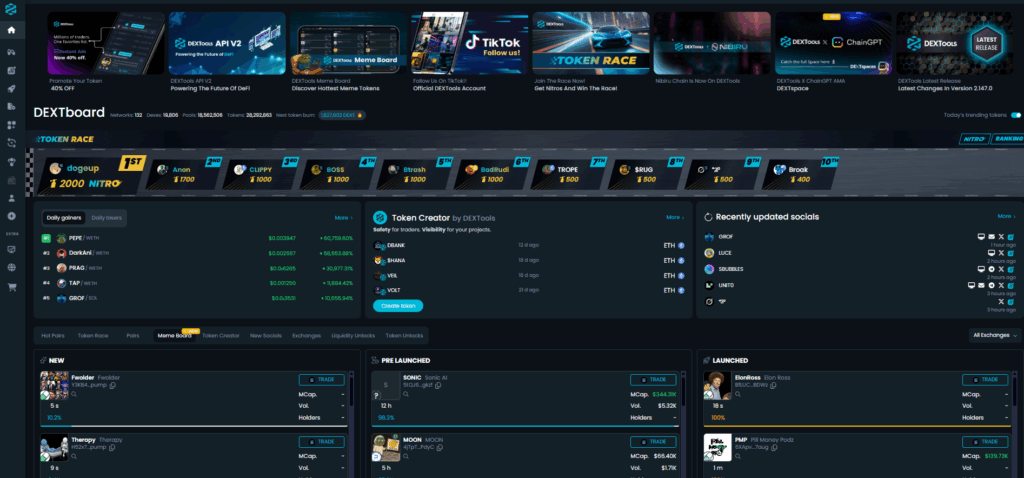
Task: Select the Exchanges tab
Action: click(307, 336)
